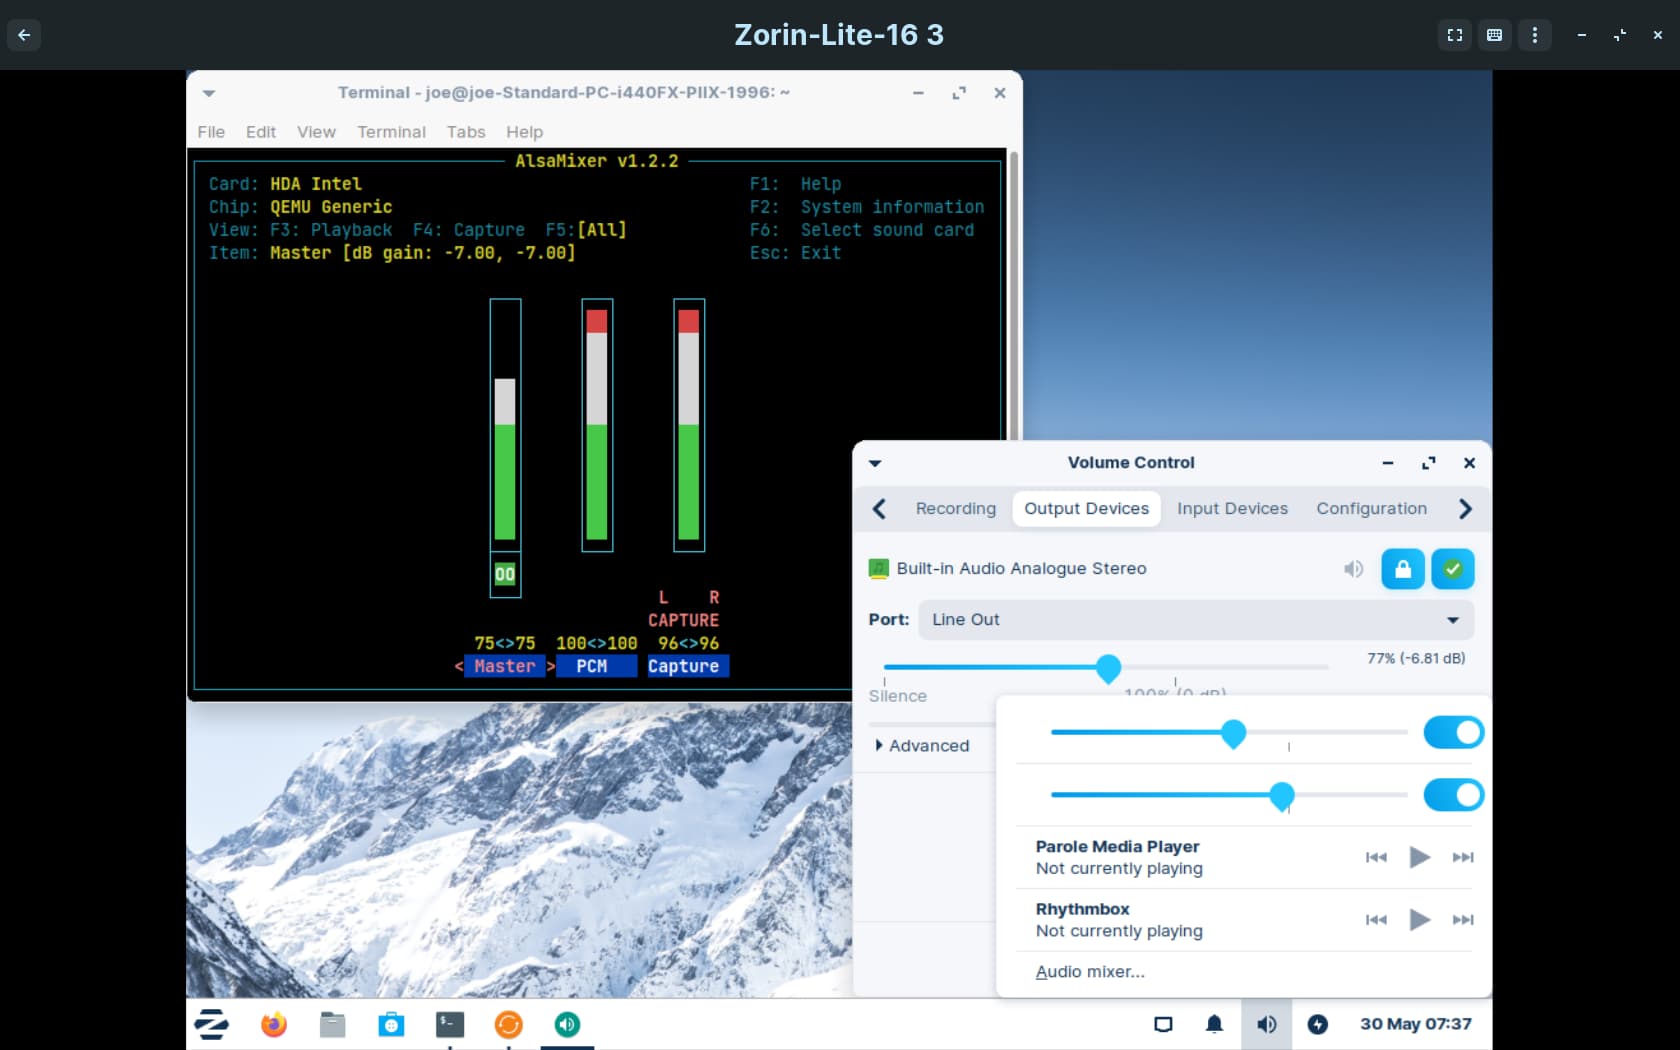The height and width of the screenshot is (1050, 1680).
Task: Expand the Advanced section
Action: click(x=922, y=746)
